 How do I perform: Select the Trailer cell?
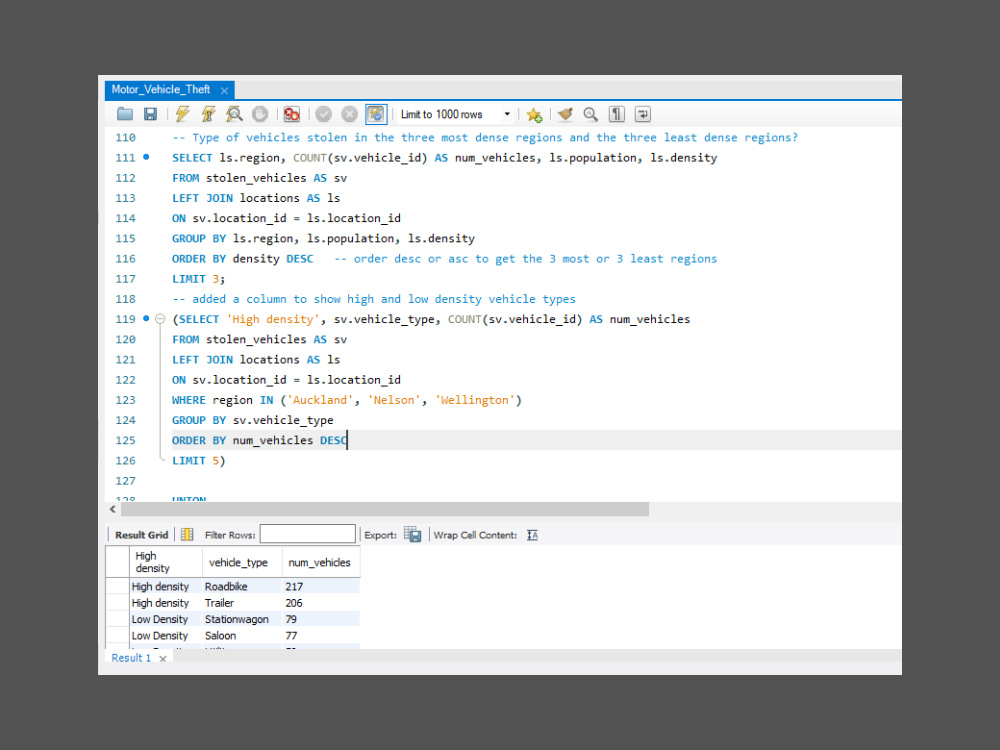[242, 603]
